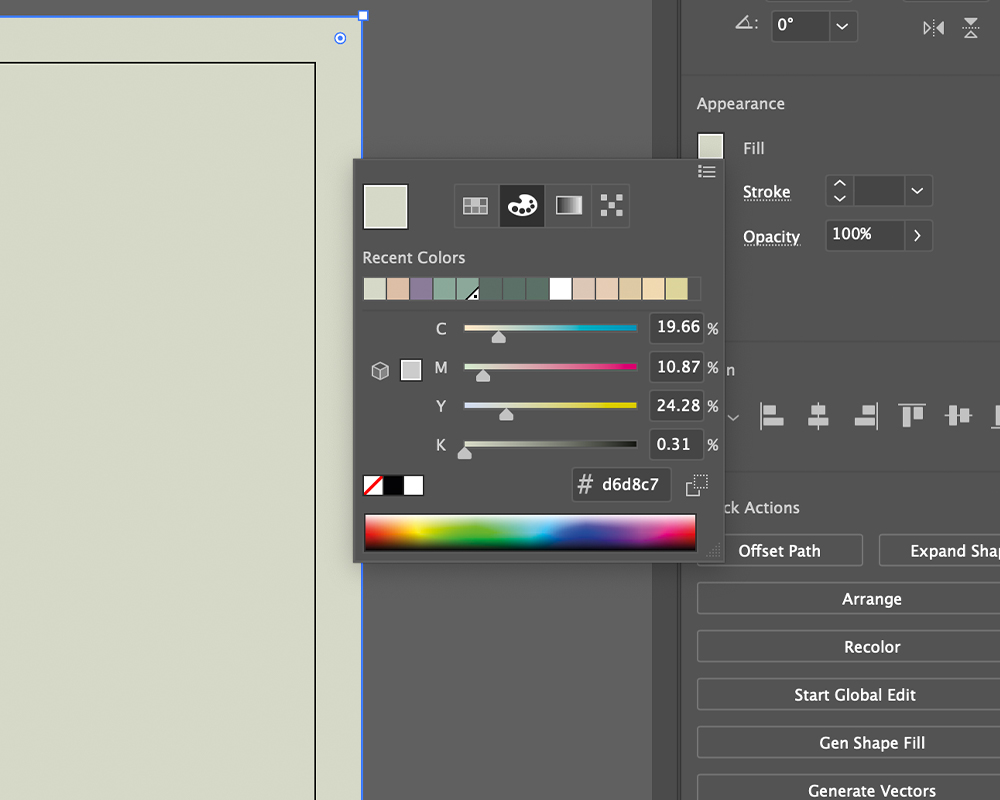
Task: Click the Fill color swatch in Appearance
Action: [710, 146]
